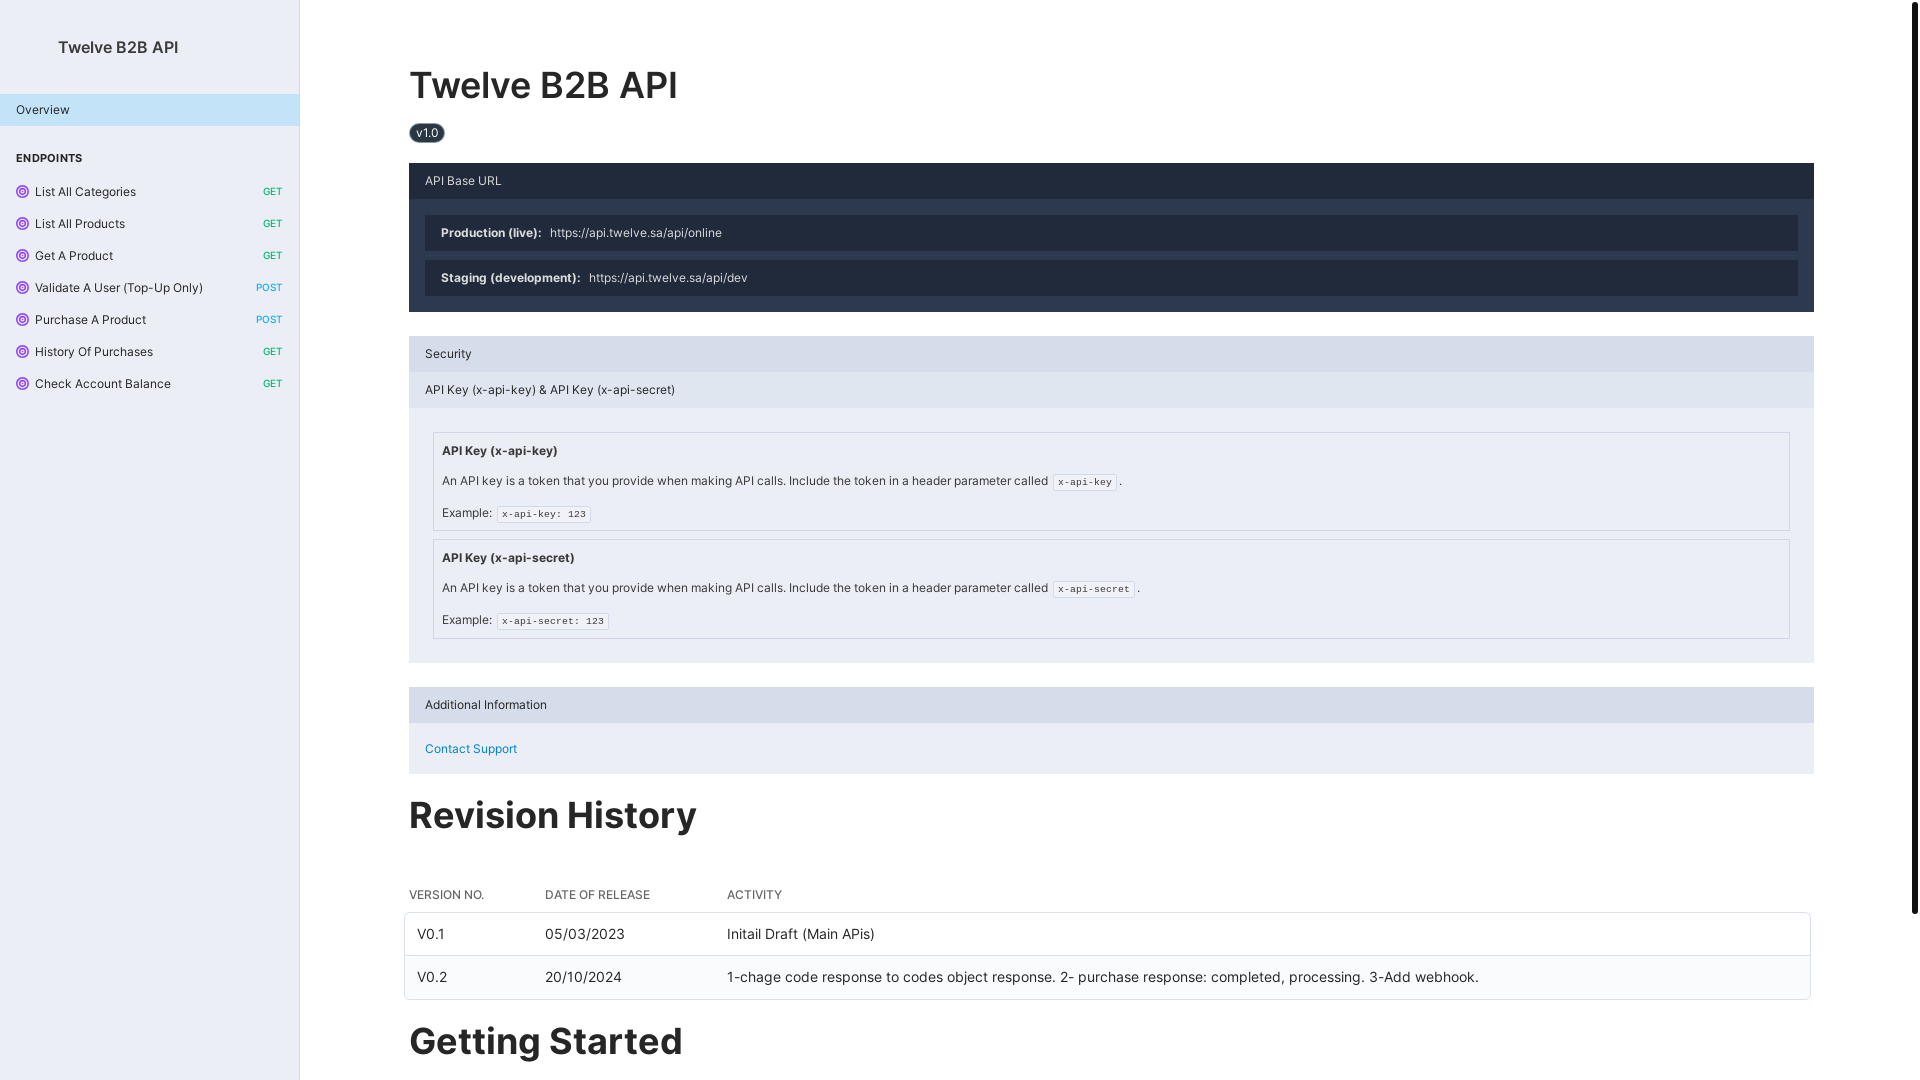The width and height of the screenshot is (1920, 1080).
Task: Go to the Get A Product endpoint
Action: [149, 256]
